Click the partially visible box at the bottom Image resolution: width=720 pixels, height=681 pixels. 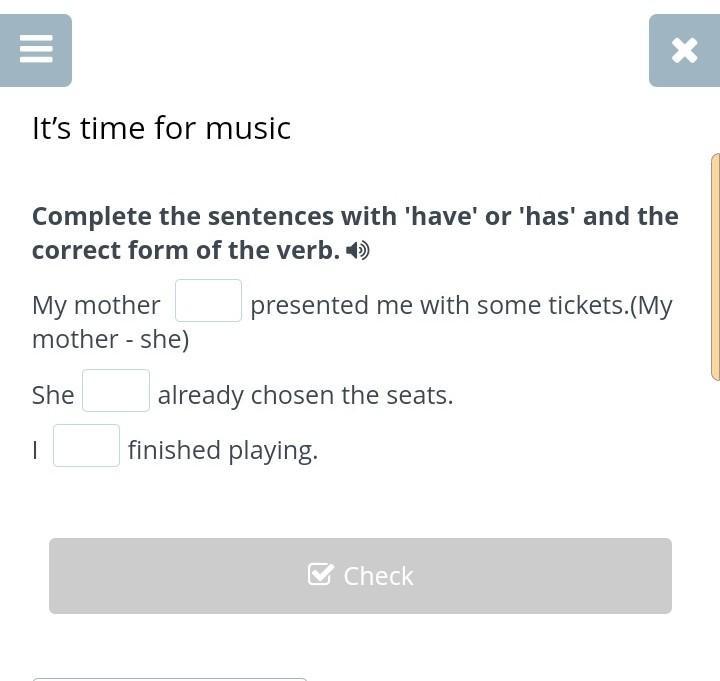[x=170, y=679]
